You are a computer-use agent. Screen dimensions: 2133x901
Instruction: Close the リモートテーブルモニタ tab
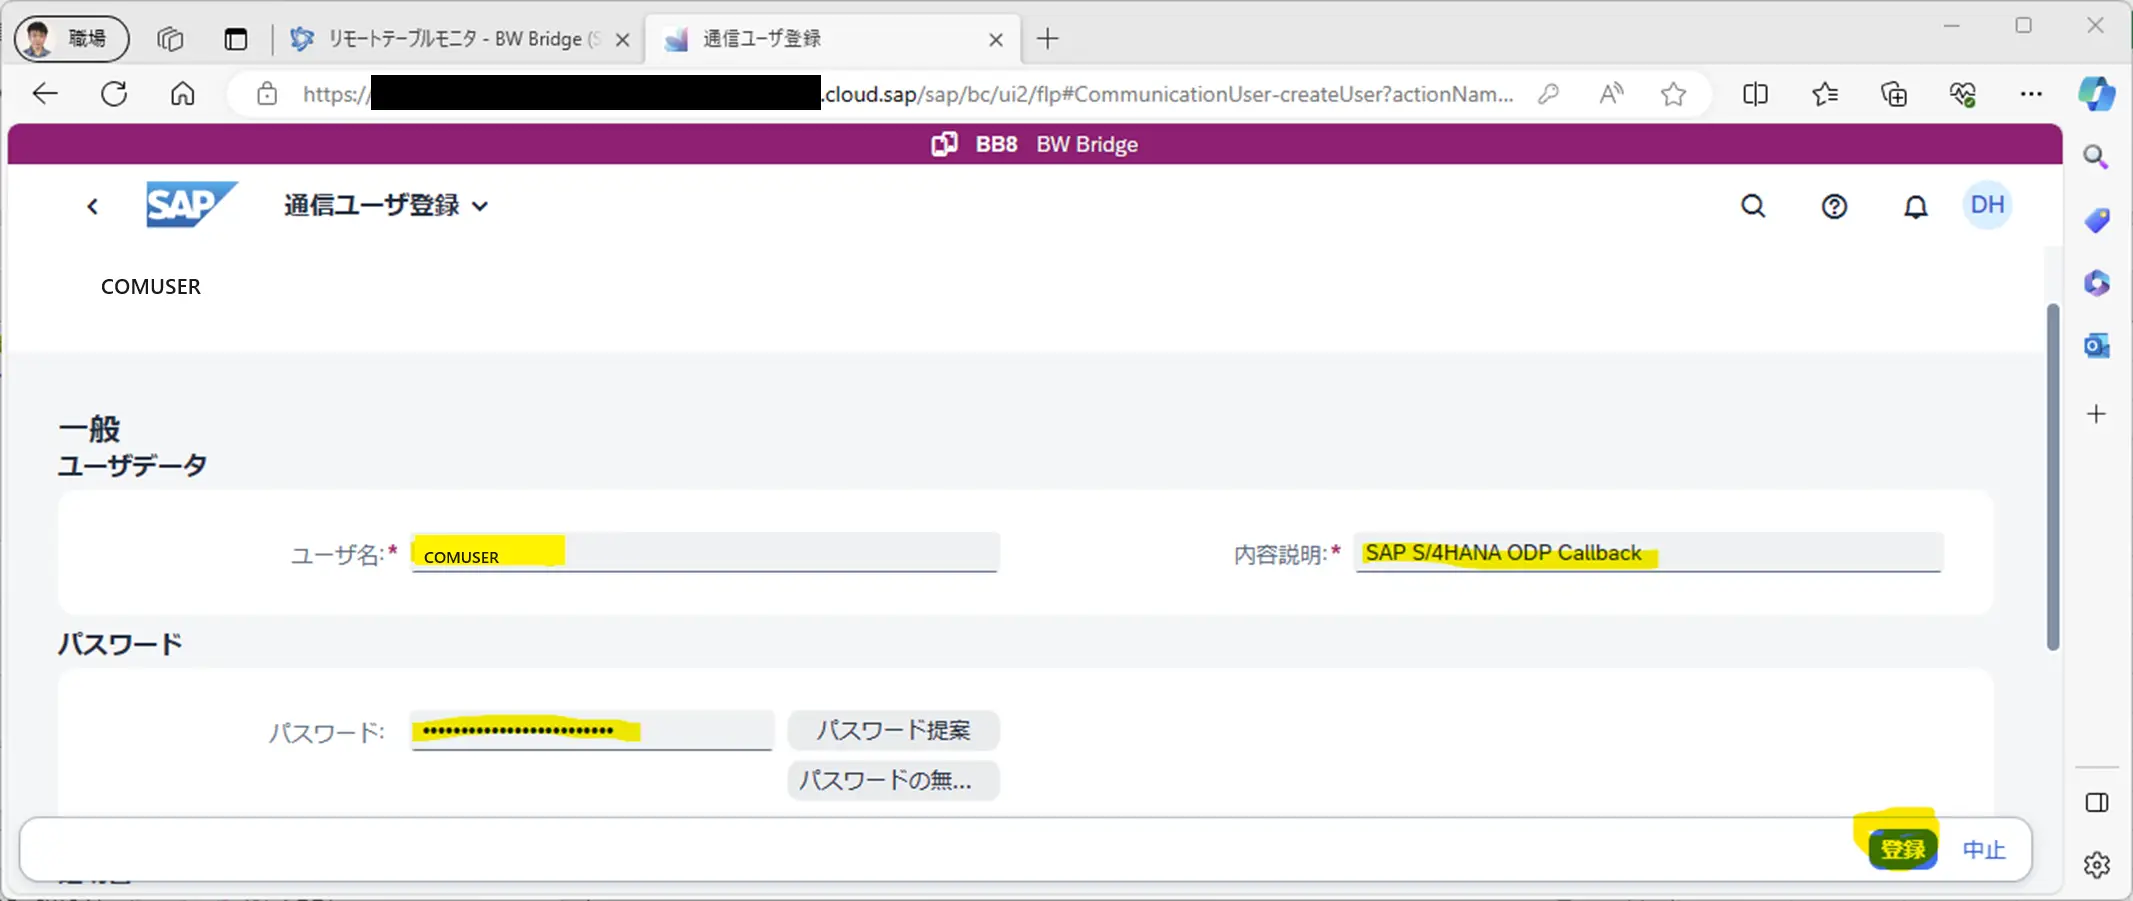point(622,40)
